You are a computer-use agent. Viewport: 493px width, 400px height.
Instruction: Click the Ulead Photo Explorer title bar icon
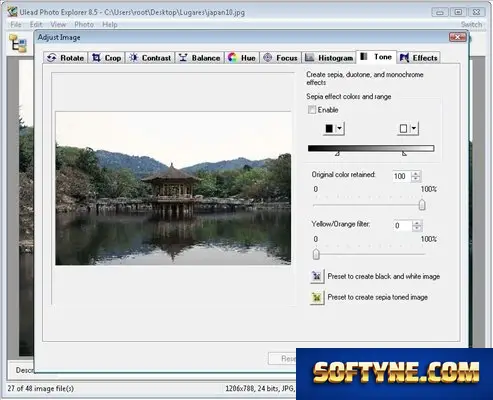[12, 12]
